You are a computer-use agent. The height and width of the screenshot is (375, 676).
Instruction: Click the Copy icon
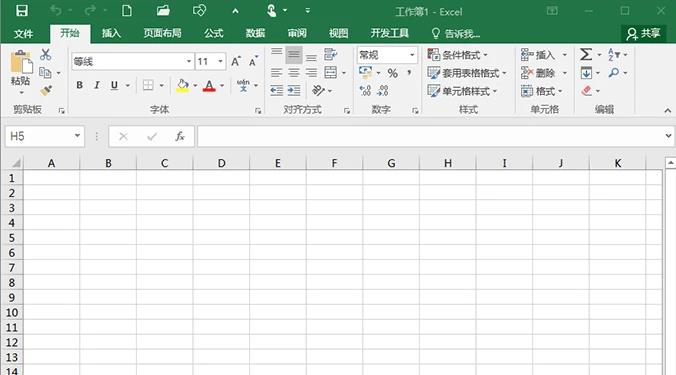coord(45,72)
